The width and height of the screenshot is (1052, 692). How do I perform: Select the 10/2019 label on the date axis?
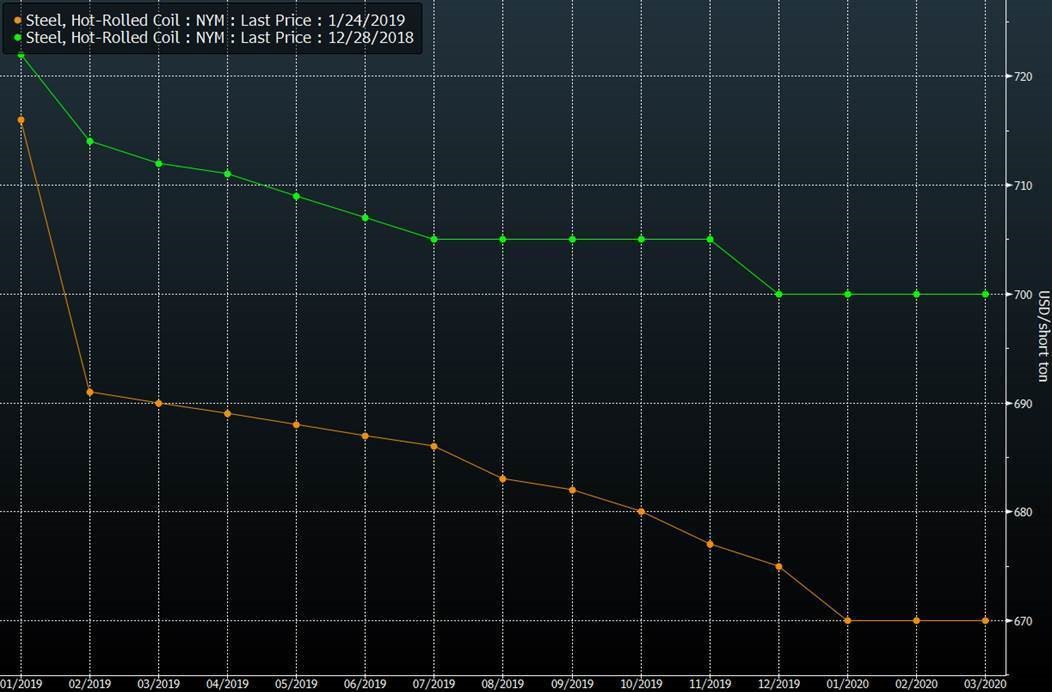[x=641, y=685]
